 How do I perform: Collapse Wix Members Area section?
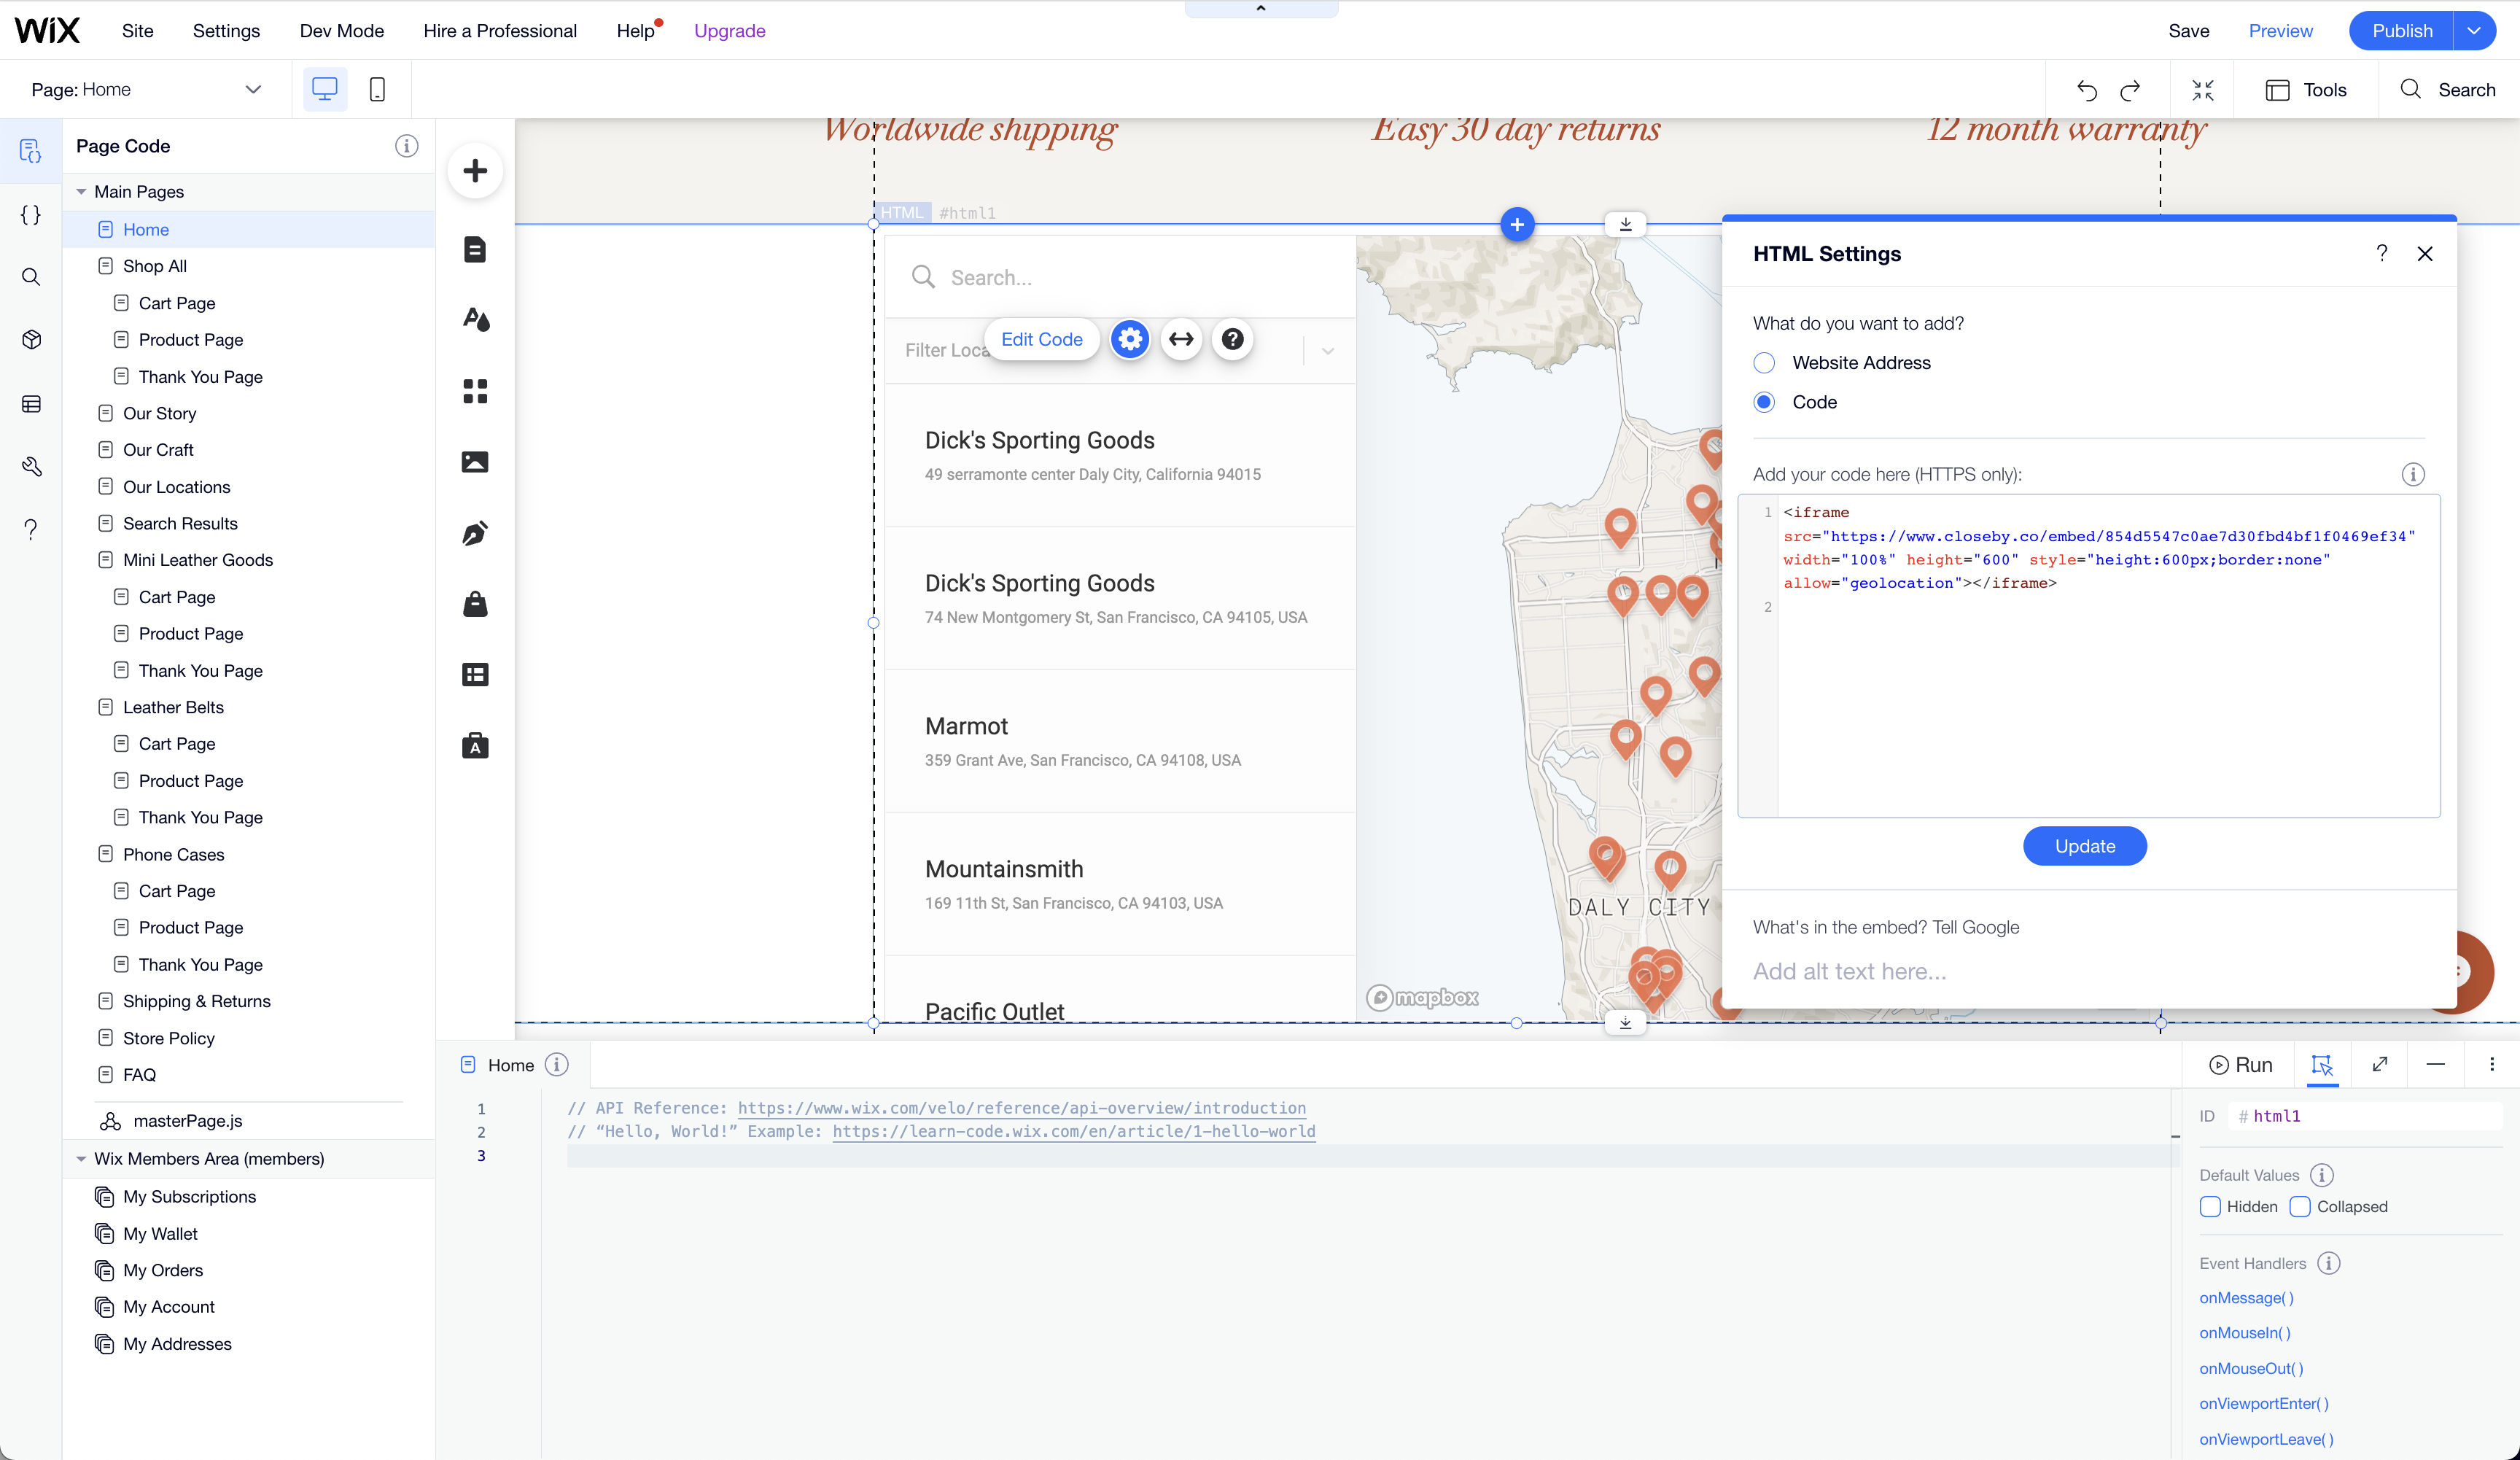click(x=81, y=1159)
